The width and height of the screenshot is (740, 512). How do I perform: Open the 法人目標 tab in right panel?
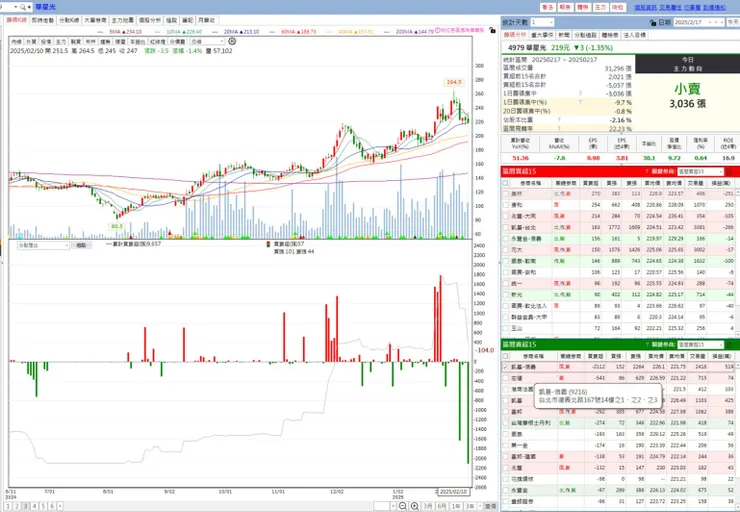coord(635,35)
